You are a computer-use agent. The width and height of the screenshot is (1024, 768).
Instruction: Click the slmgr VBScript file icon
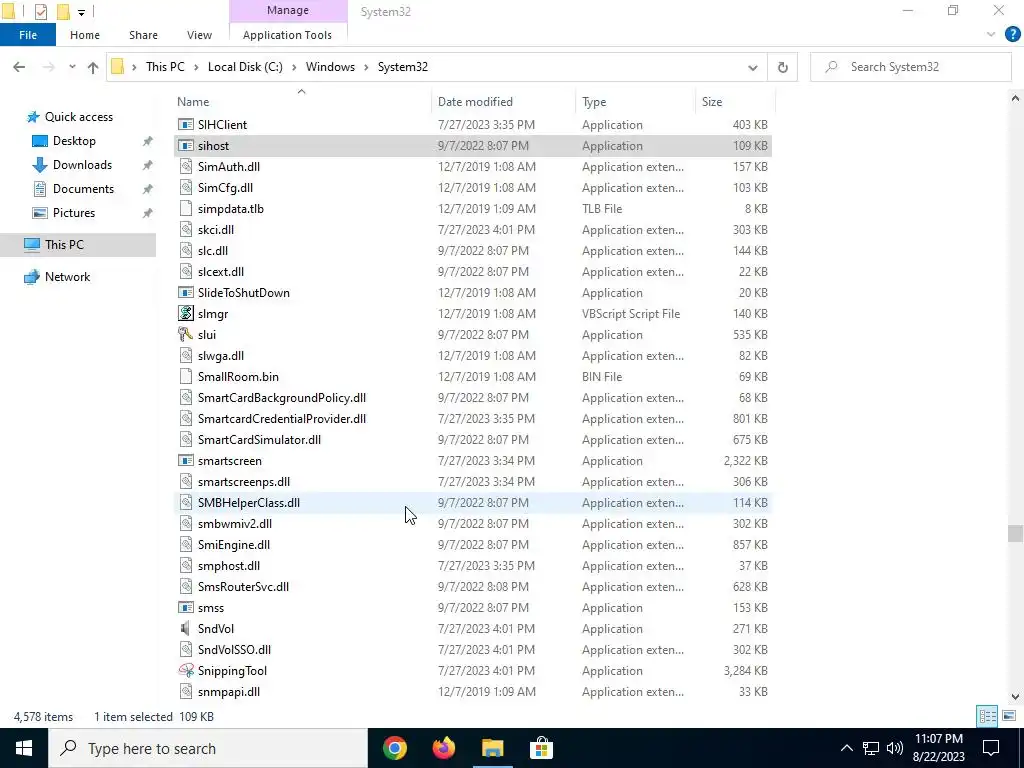(x=186, y=313)
